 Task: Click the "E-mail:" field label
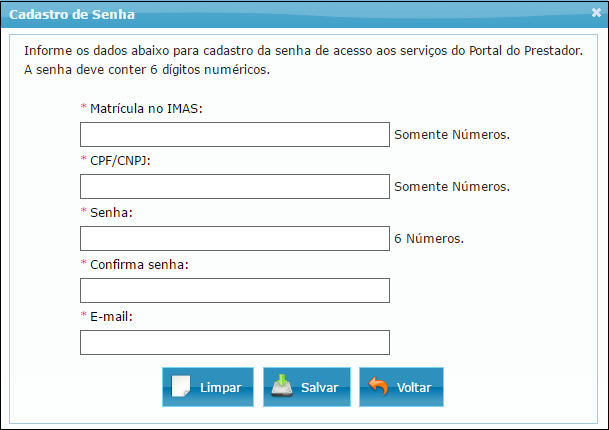click(x=111, y=316)
